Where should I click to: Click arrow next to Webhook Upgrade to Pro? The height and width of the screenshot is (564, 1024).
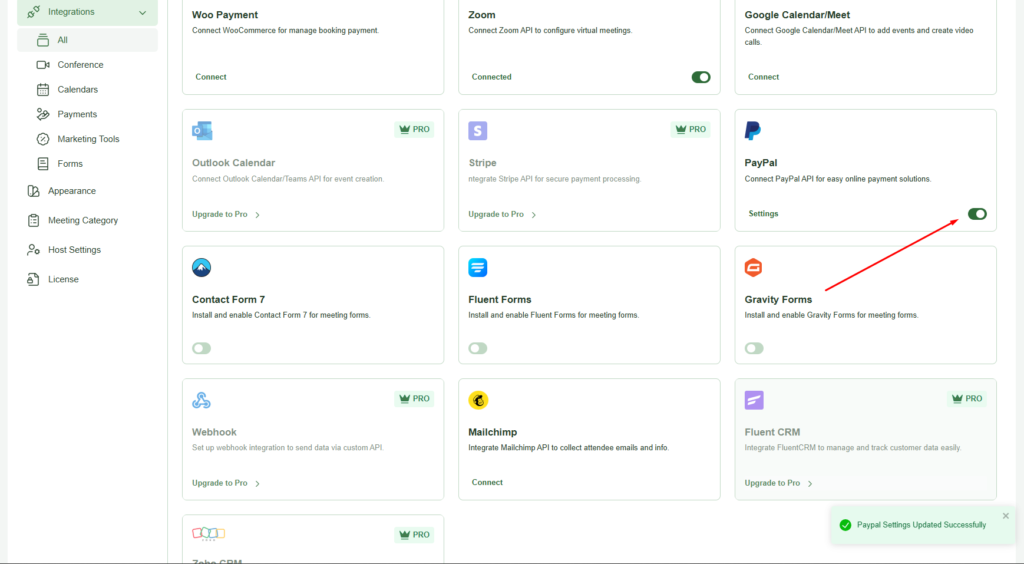pos(257,484)
